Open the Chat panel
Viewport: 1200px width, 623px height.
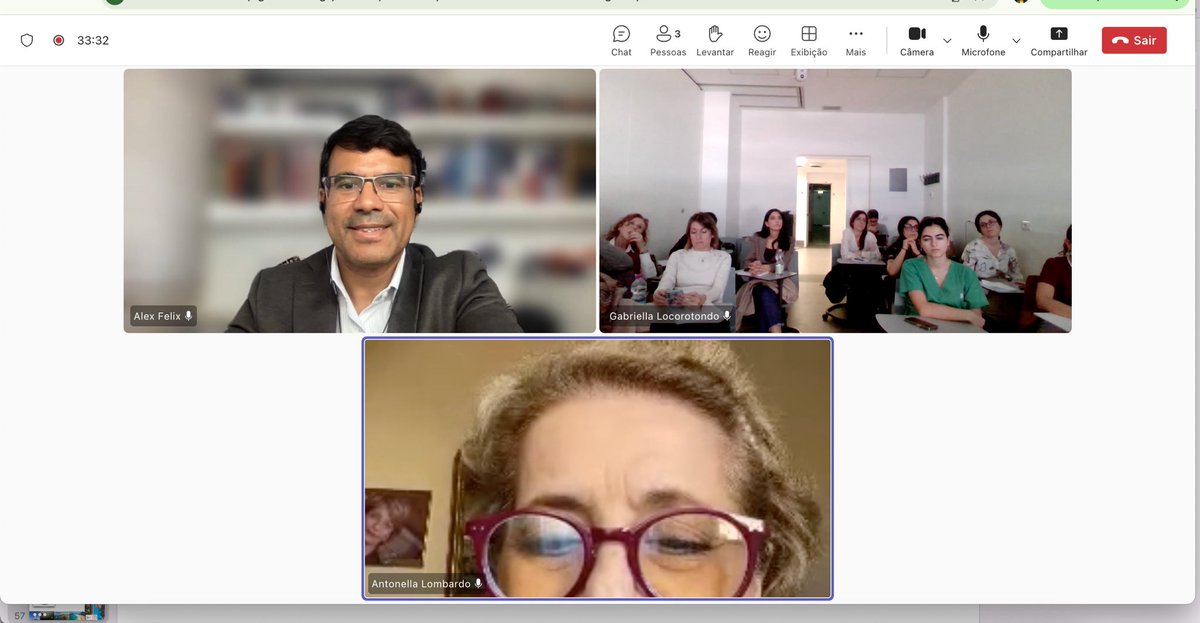621,40
